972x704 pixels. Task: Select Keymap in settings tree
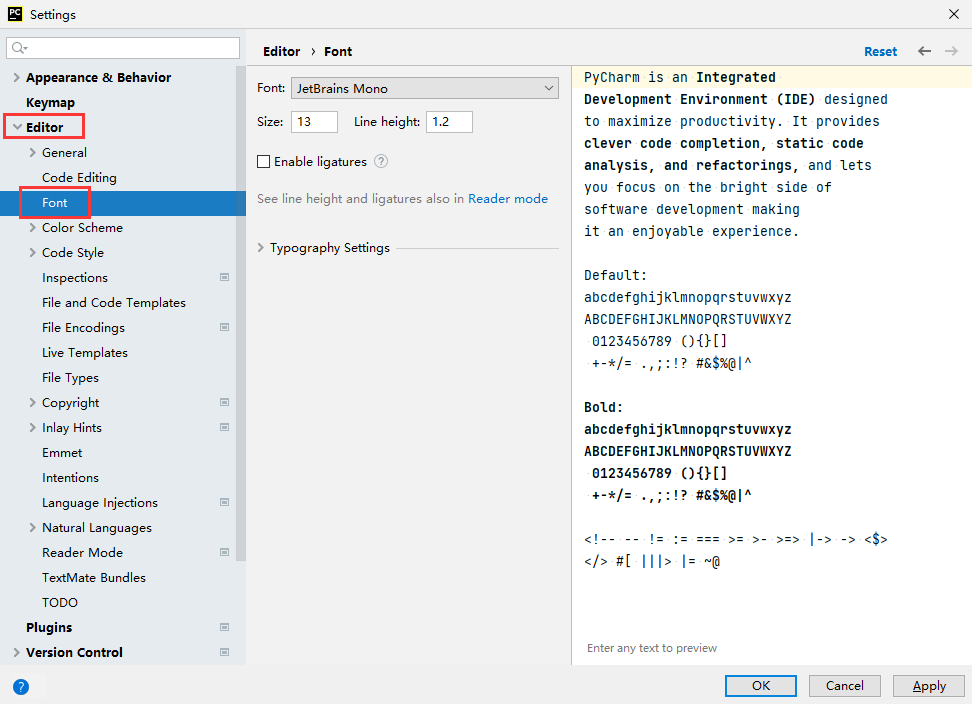50,102
